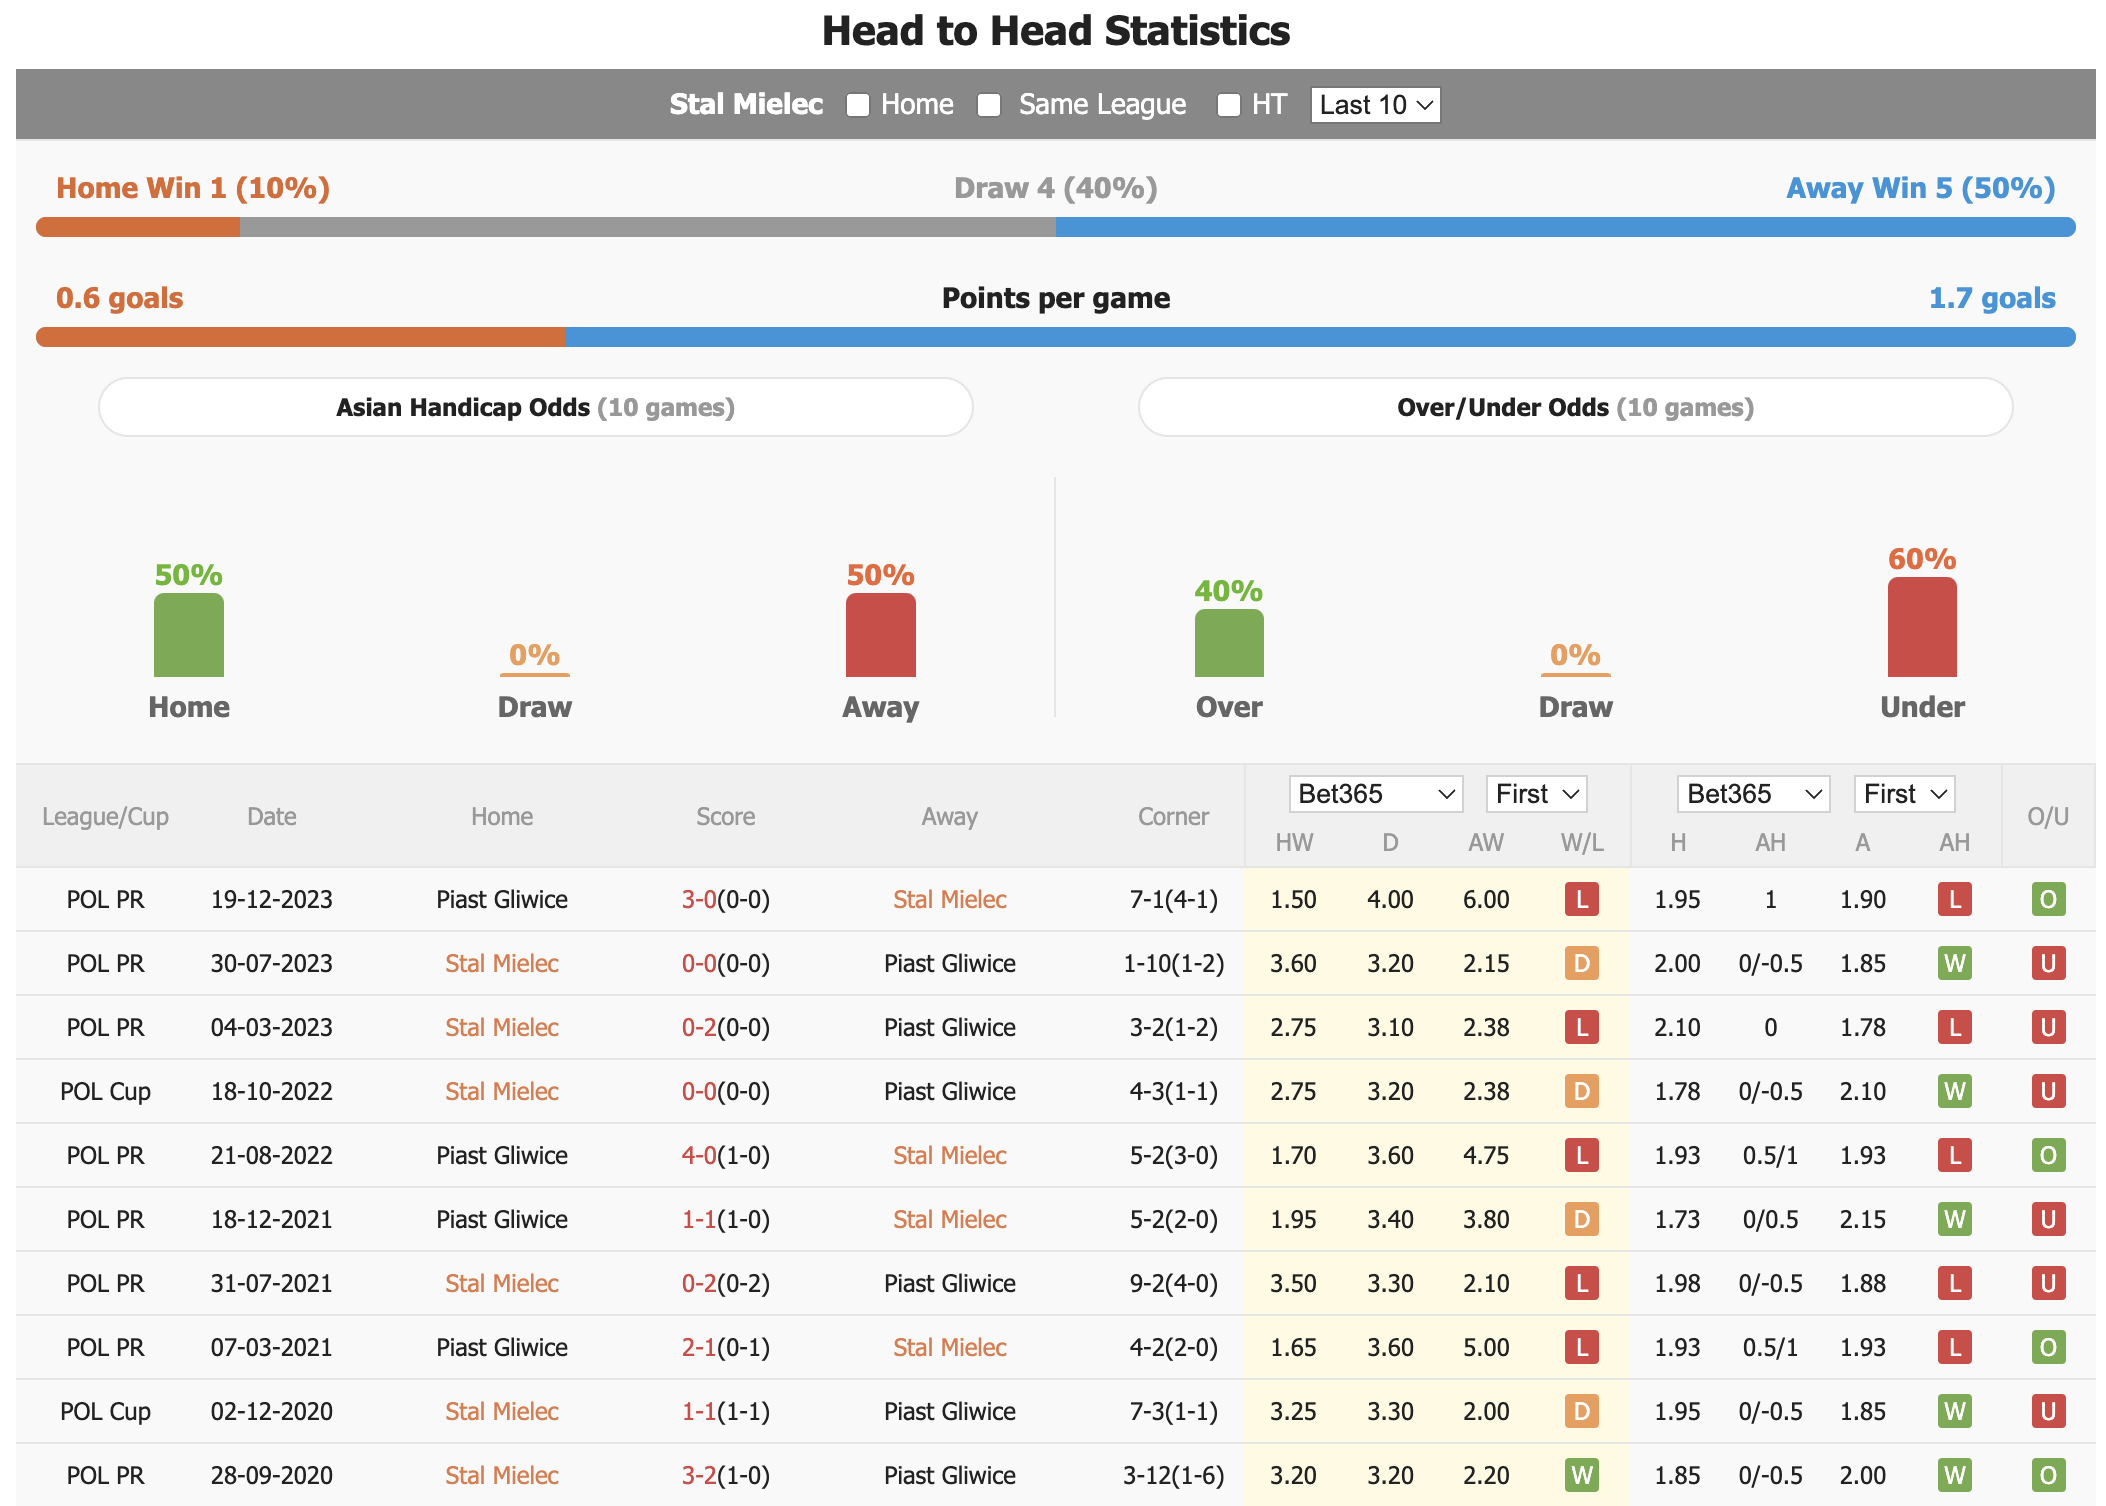Click green W/L win badge in 28-09-2020 row

(1582, 1475)
